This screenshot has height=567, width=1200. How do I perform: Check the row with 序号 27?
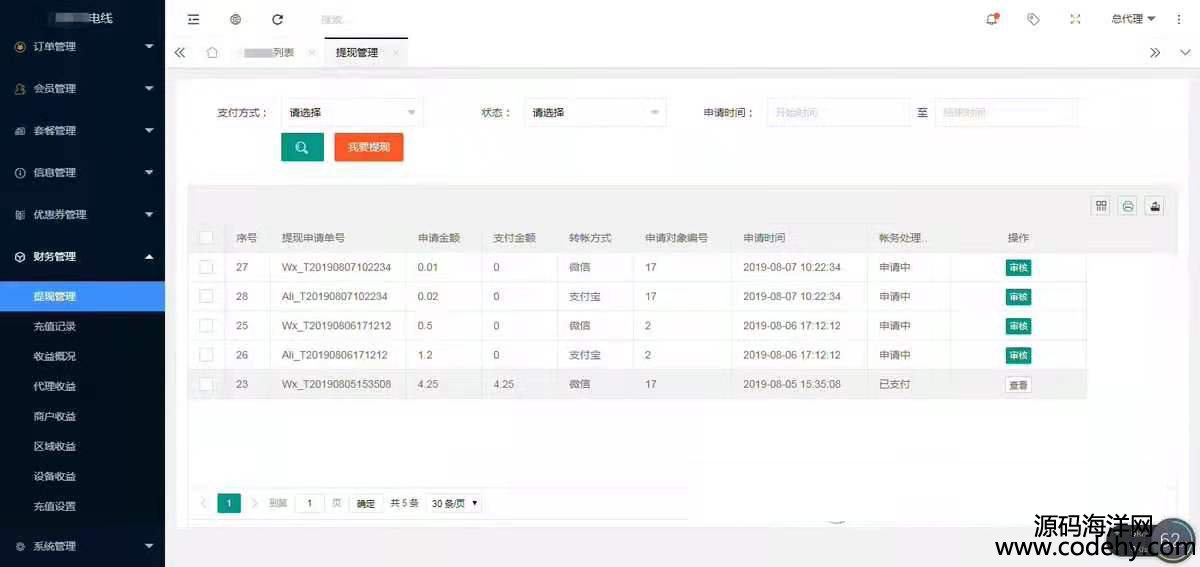(206, 267)
